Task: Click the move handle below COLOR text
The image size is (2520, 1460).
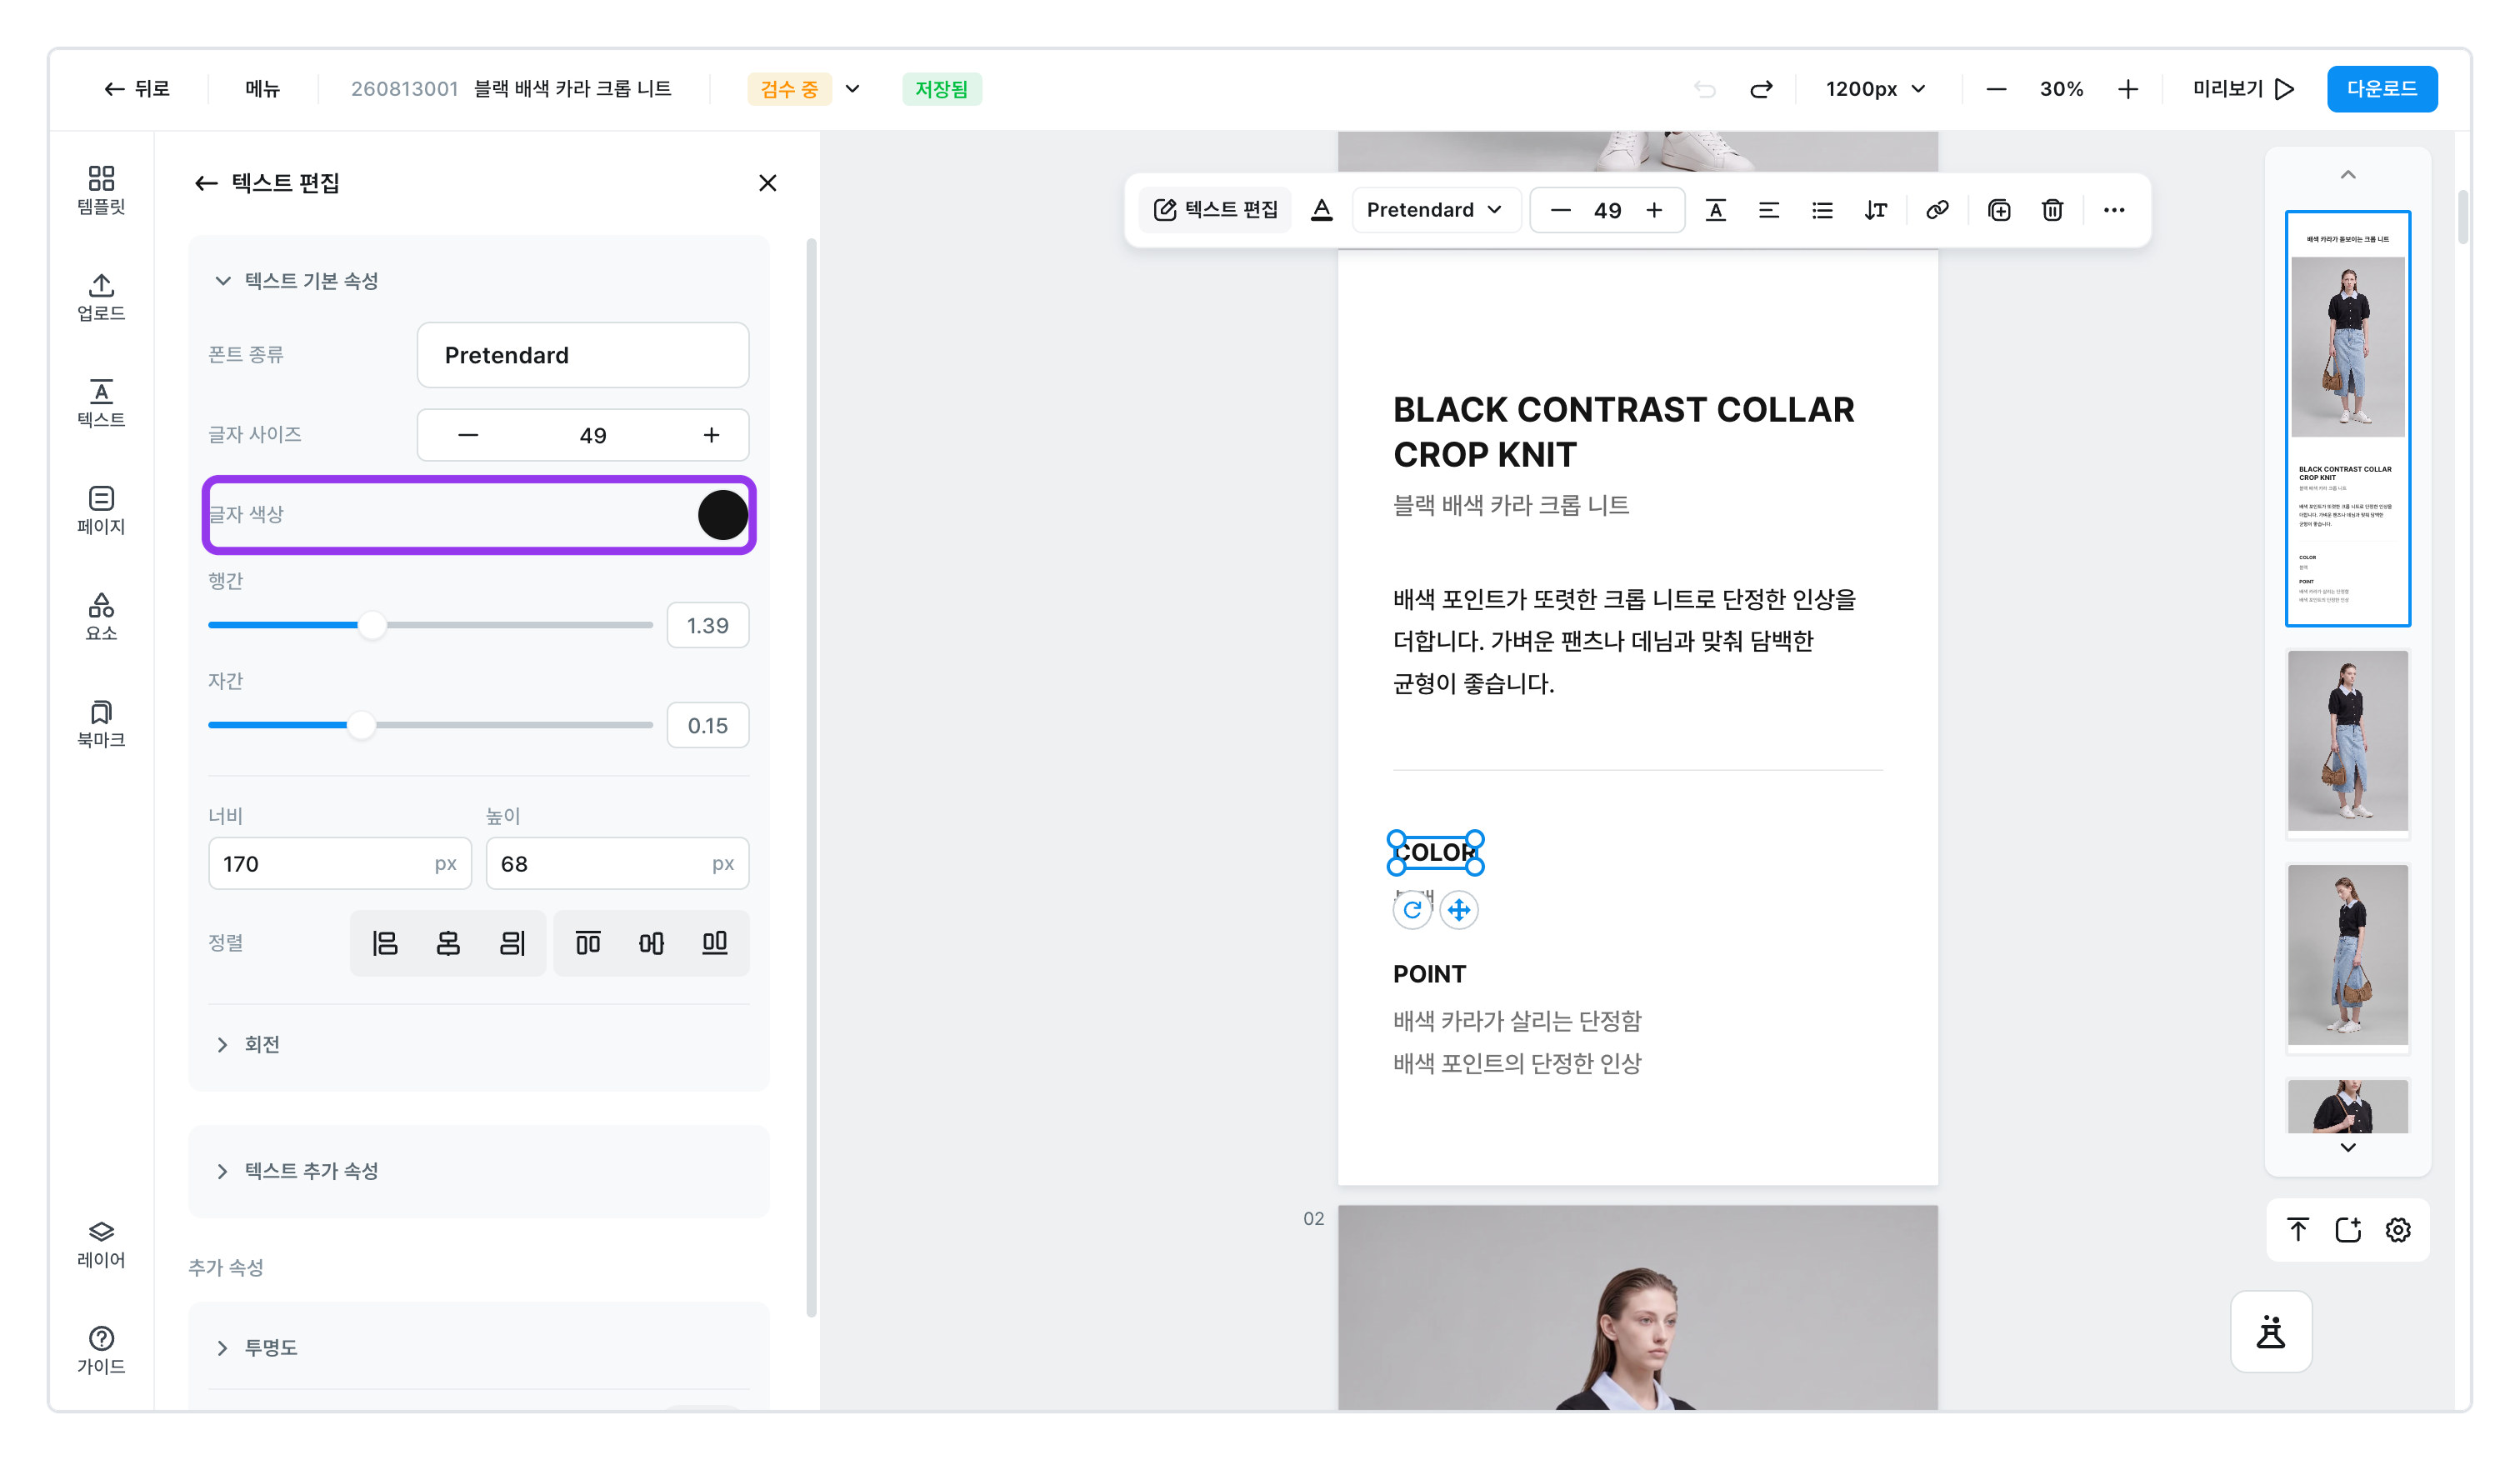Action: [x=1459, y=910]
